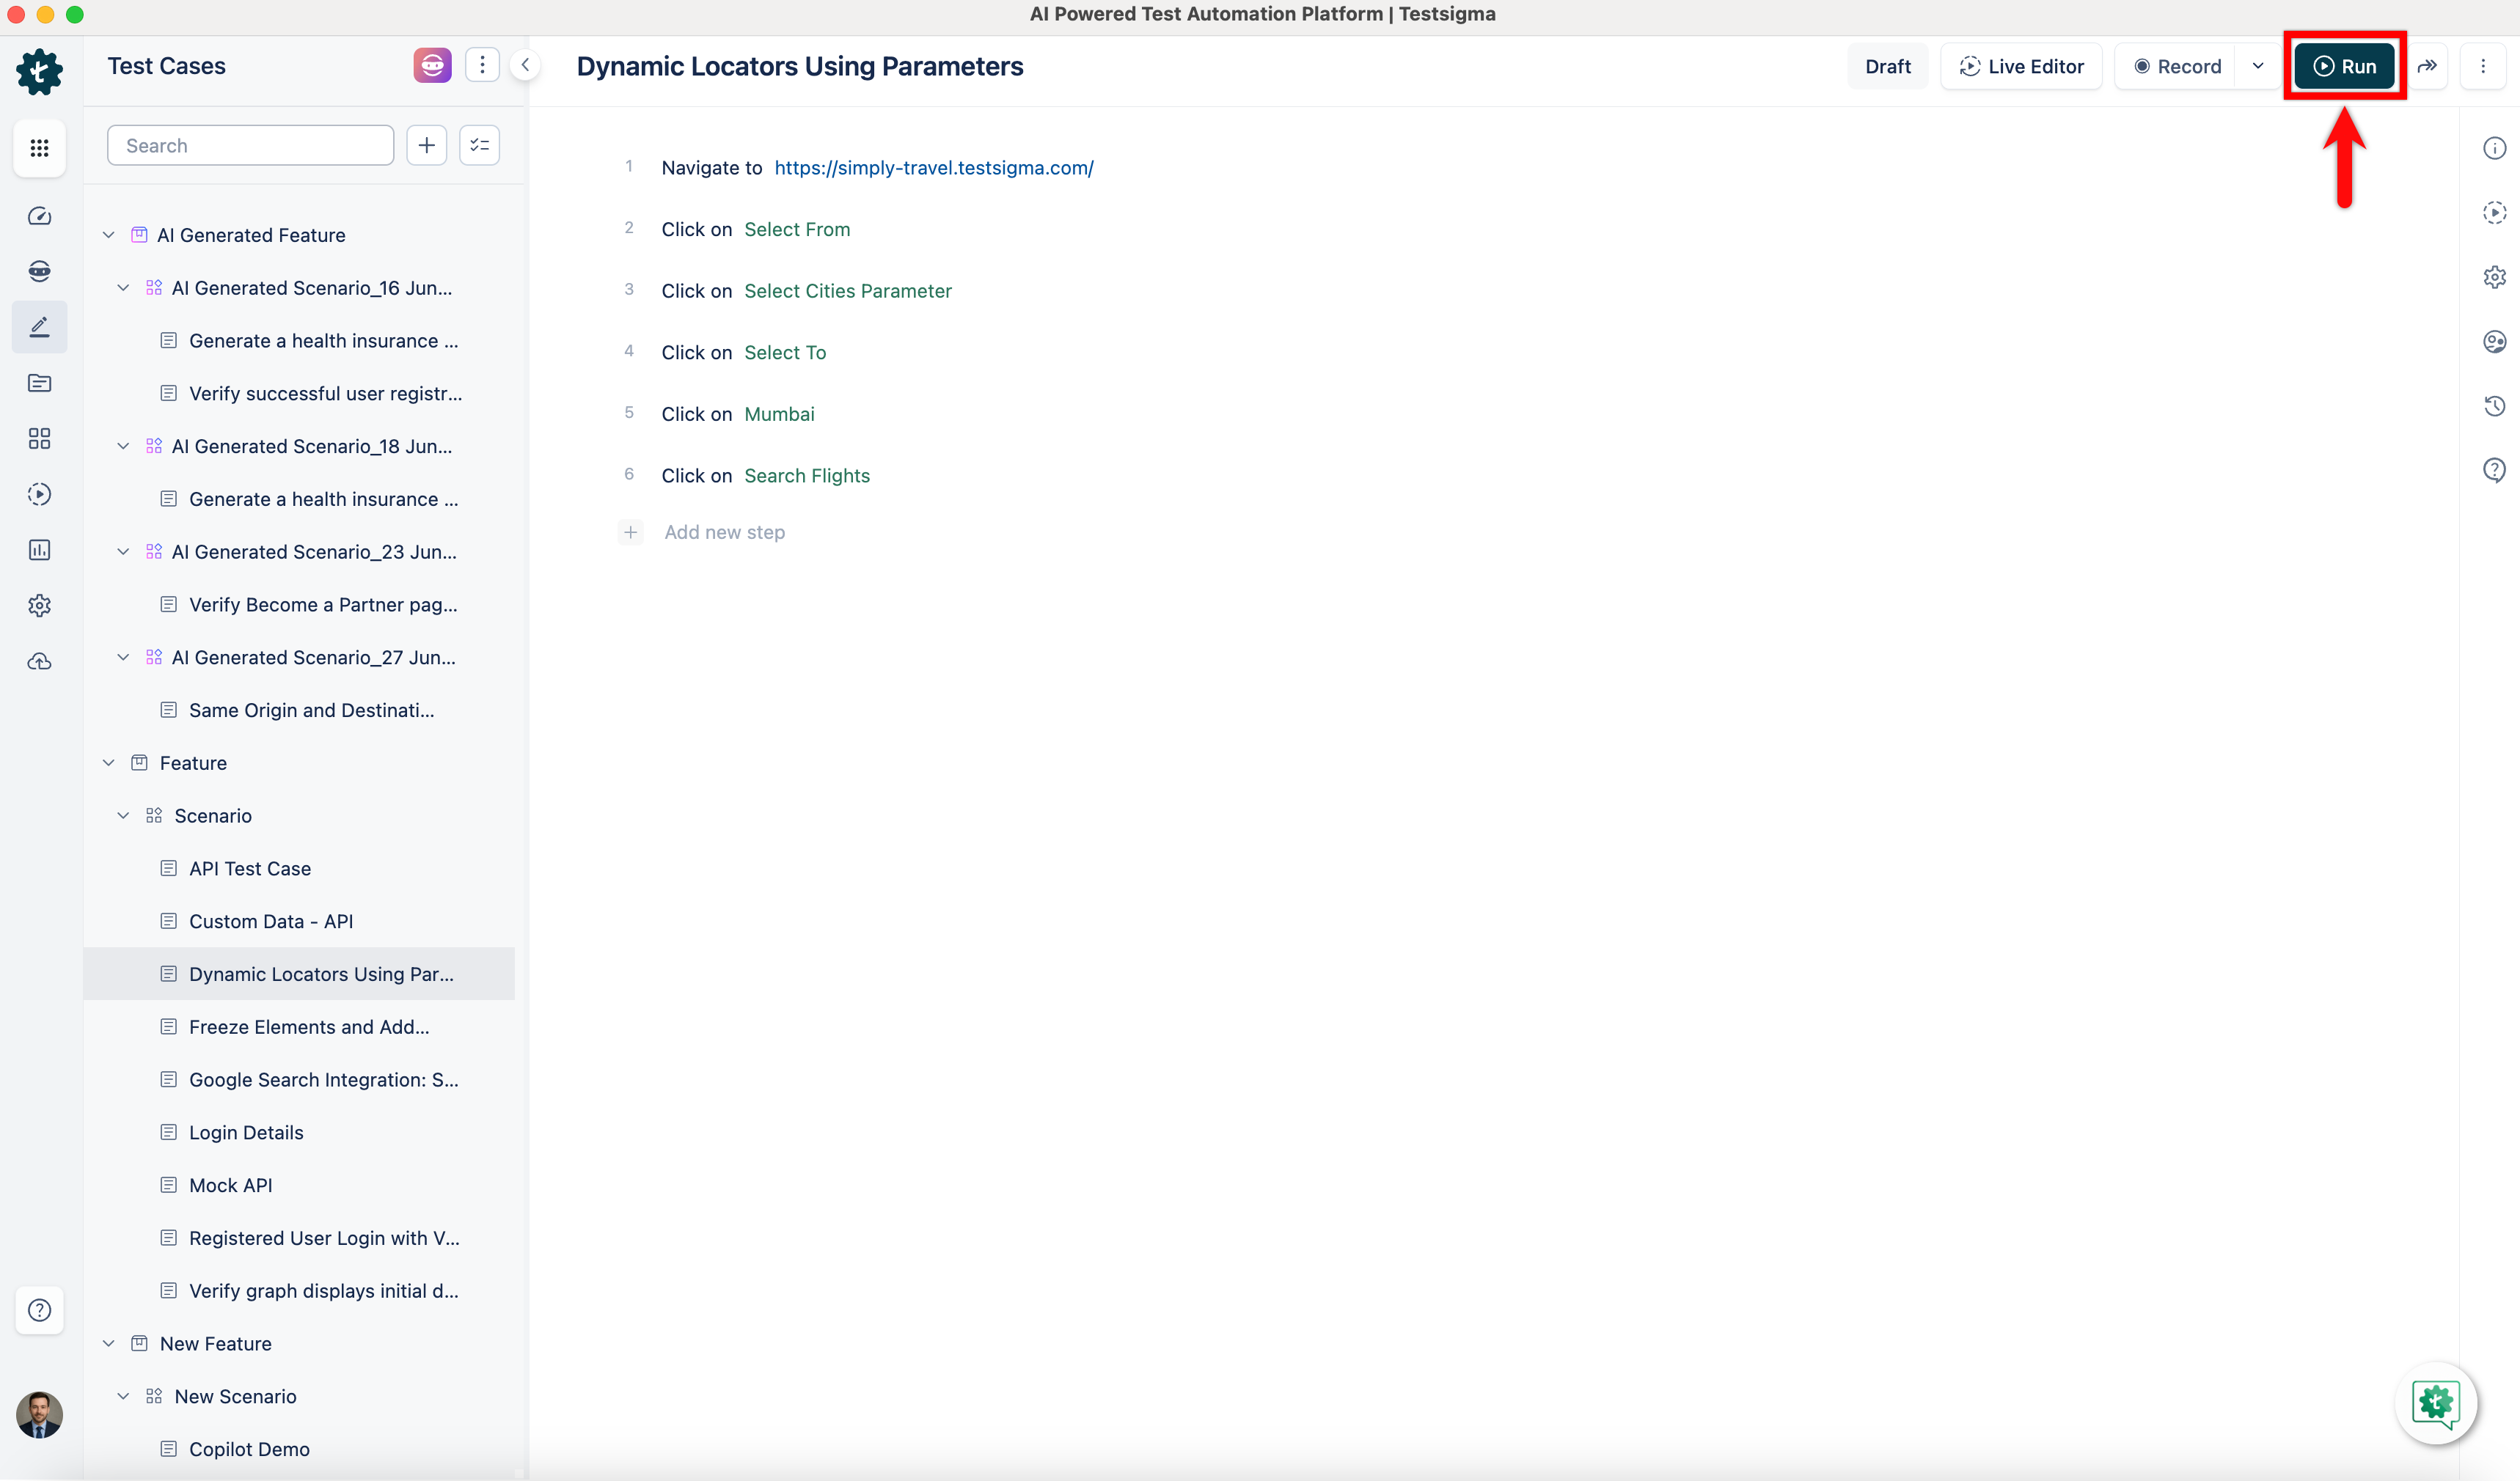The height and width of the screenshot is (1481, 2520).
Task: Click the Copilot robot icon beside Test Cases
Action: (x=432, y=66)
